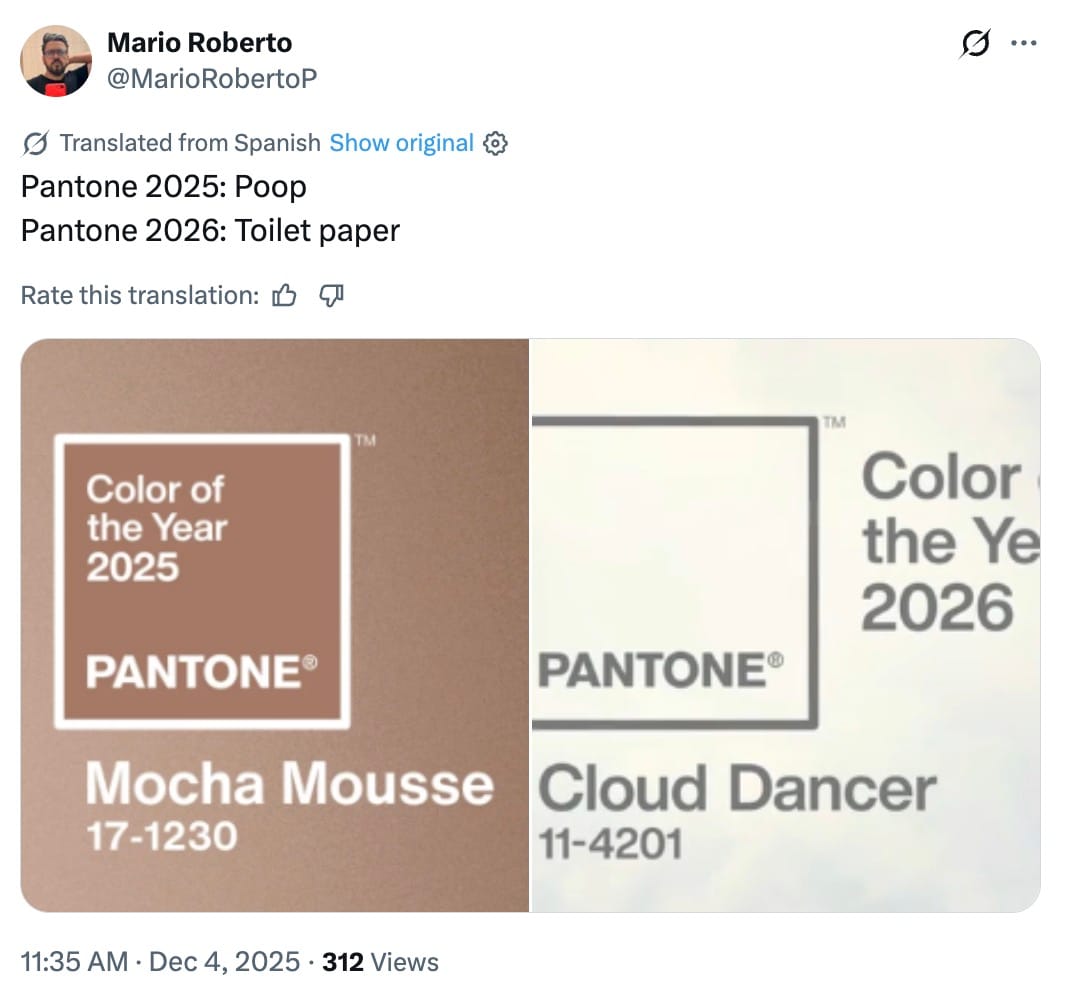The height and width of the screenshot is (992, 1066).
Task: Rate the translation with thumbs up
Action: point(285,295)
